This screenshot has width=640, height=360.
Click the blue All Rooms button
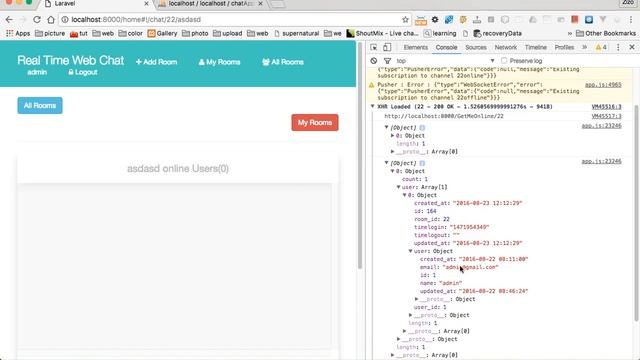click(x=40, y=106)
